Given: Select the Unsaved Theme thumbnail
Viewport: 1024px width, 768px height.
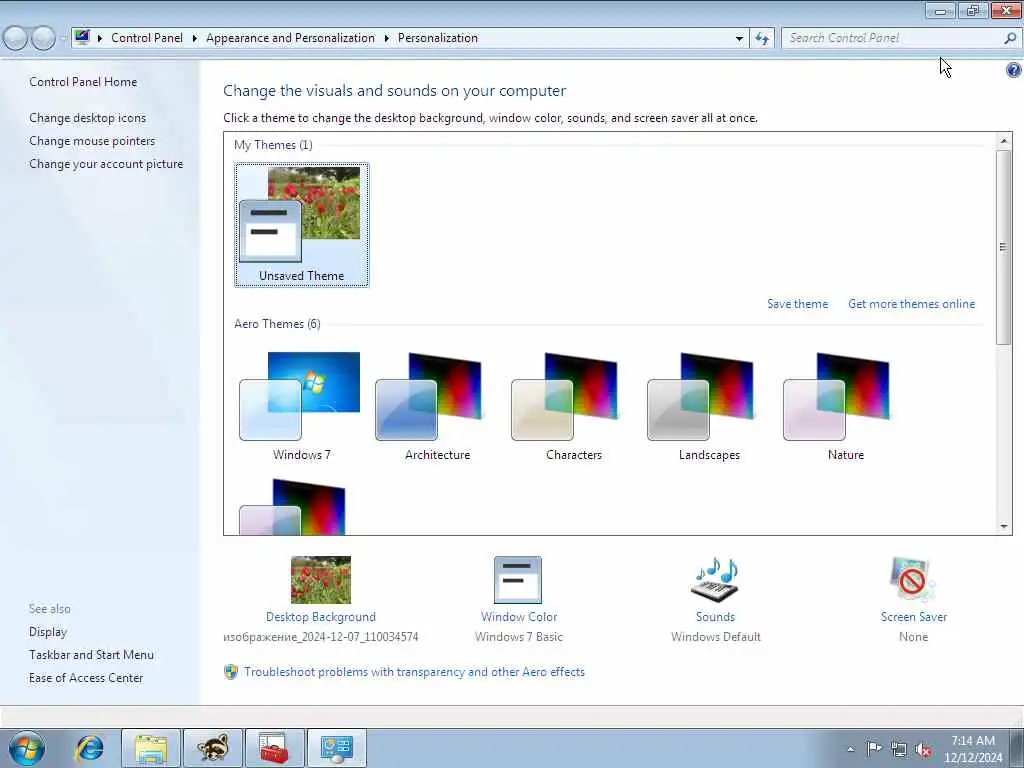Looking at the screenshot, I should tap(301, 225).
